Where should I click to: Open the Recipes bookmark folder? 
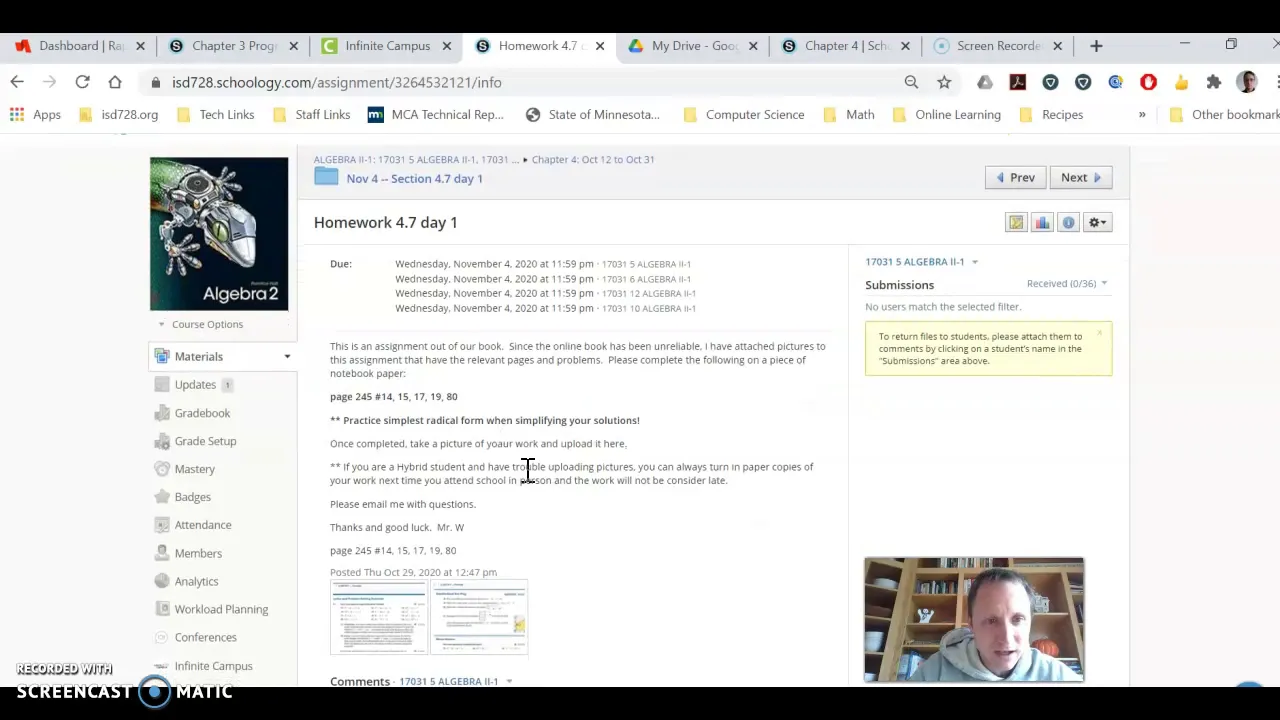[1051, 114]
